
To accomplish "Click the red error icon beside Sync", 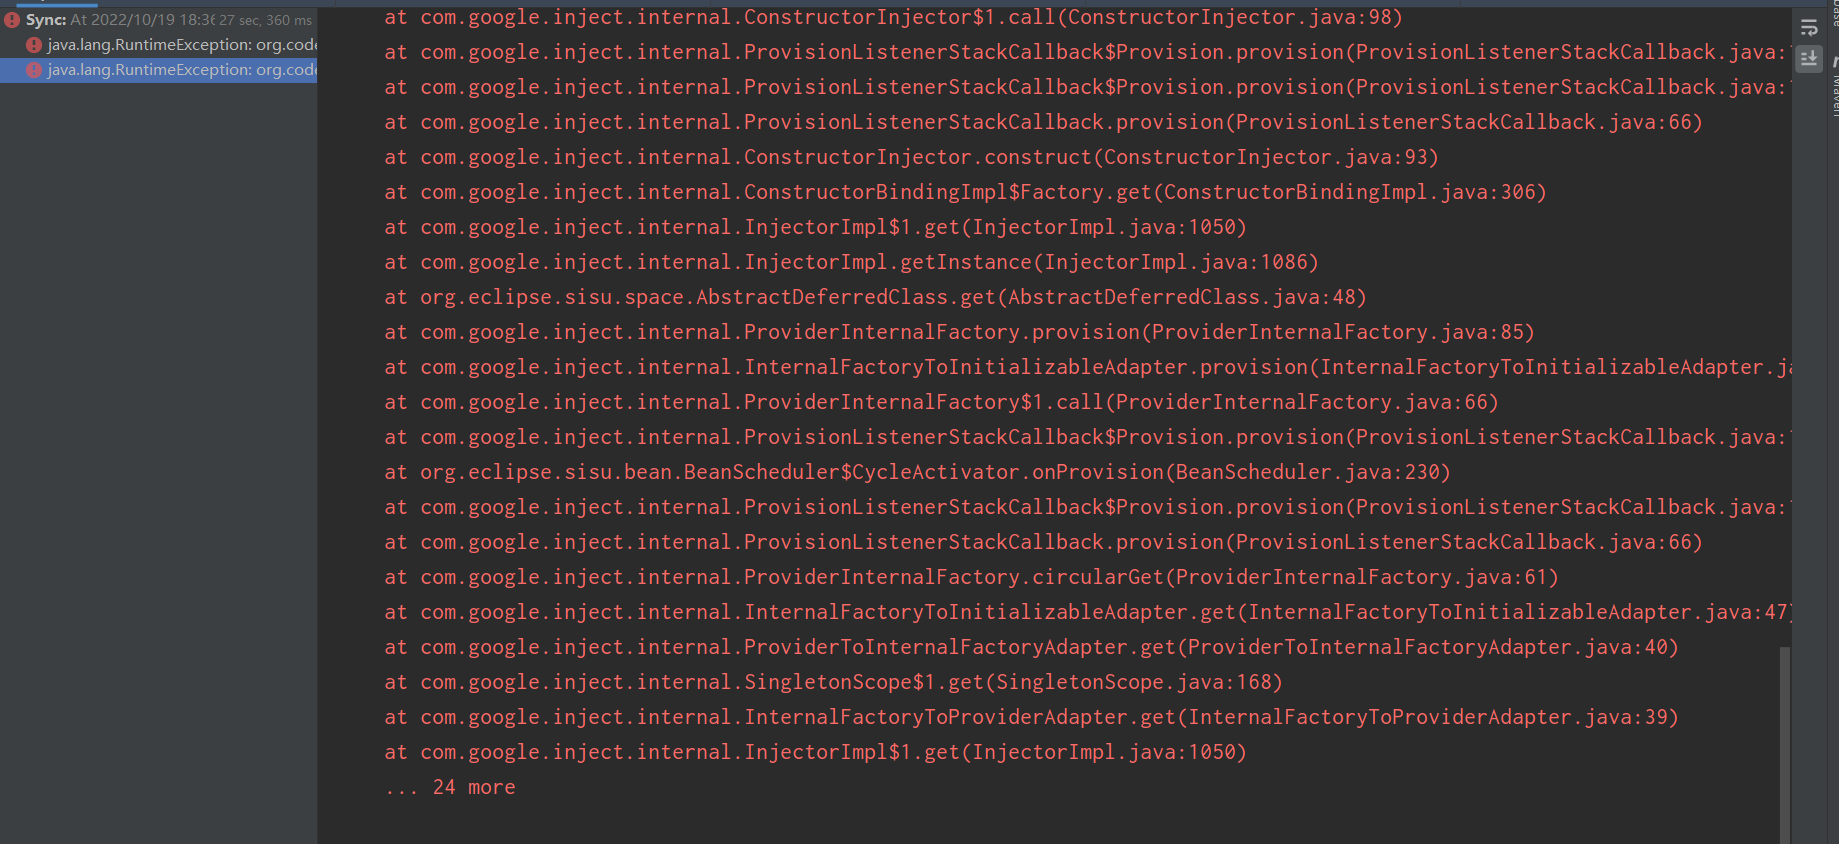I will (x=12, y=20).
